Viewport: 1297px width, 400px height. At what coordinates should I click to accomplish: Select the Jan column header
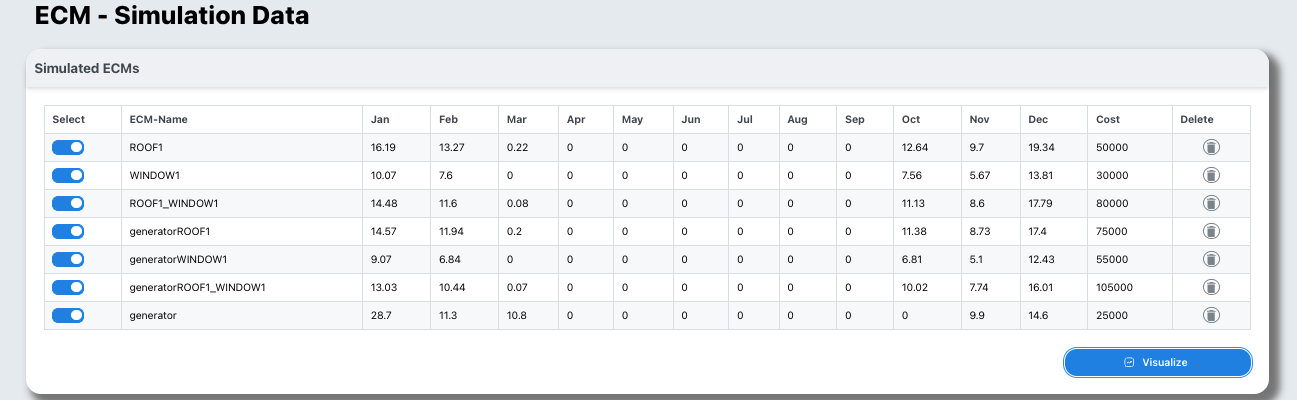380,119
